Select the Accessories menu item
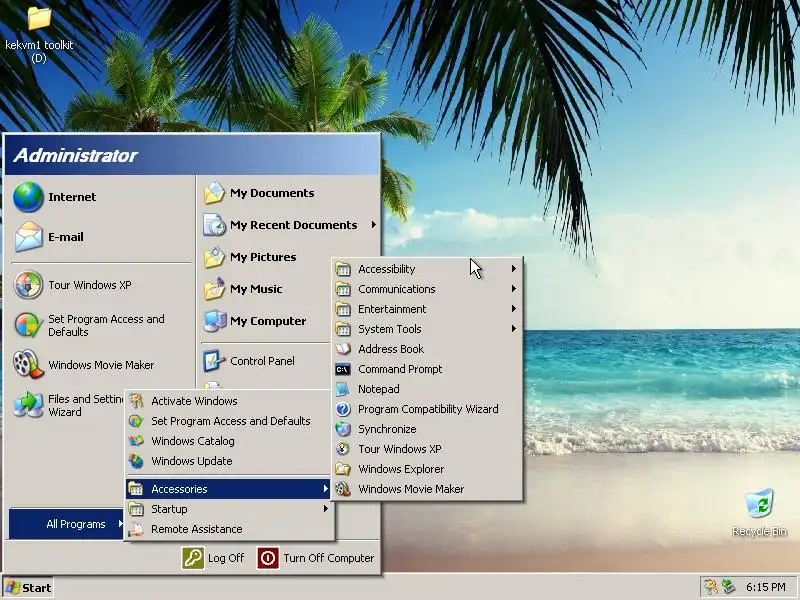The width and height of the screenshot is (800, 600). (229, 489)
